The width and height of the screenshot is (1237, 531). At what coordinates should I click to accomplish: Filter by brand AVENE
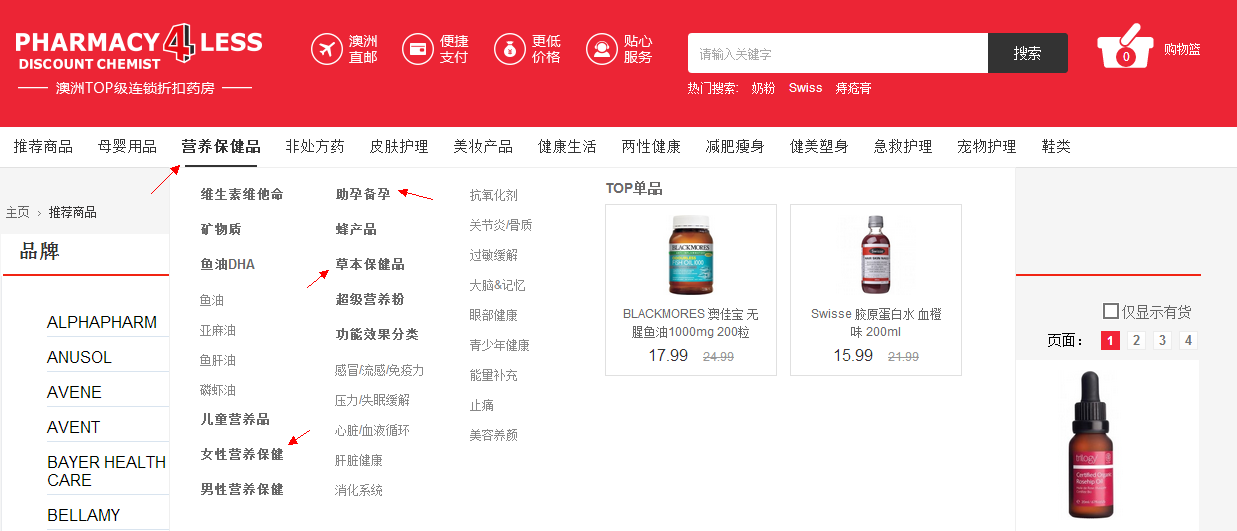(74, 392)
